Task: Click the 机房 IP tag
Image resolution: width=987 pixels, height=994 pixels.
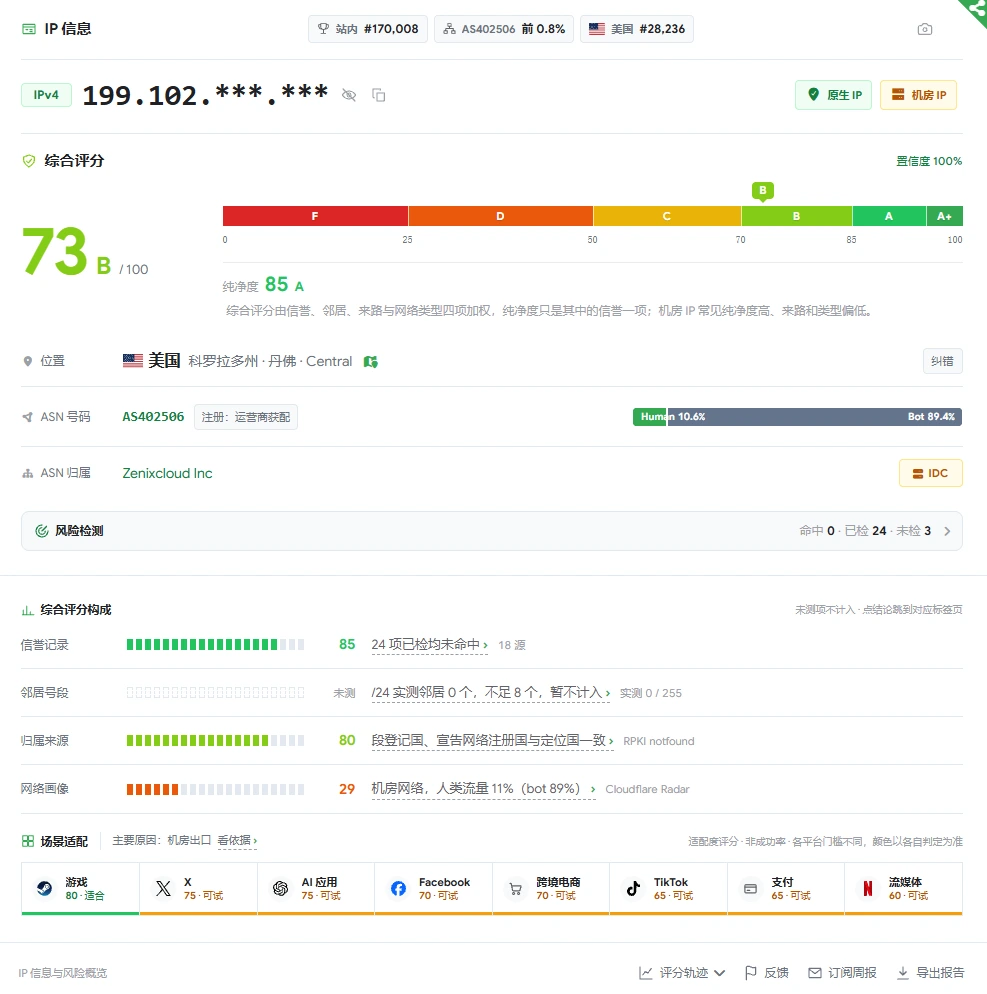Action: pyautogui.click(x=919, y=95)
